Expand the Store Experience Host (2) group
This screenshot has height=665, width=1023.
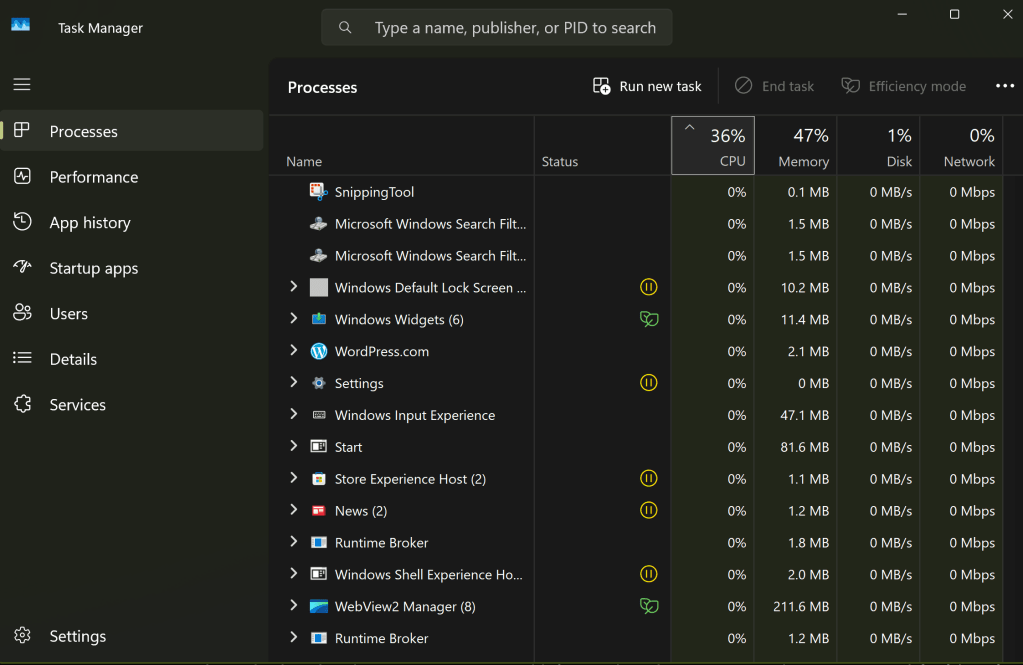point(293,478)
